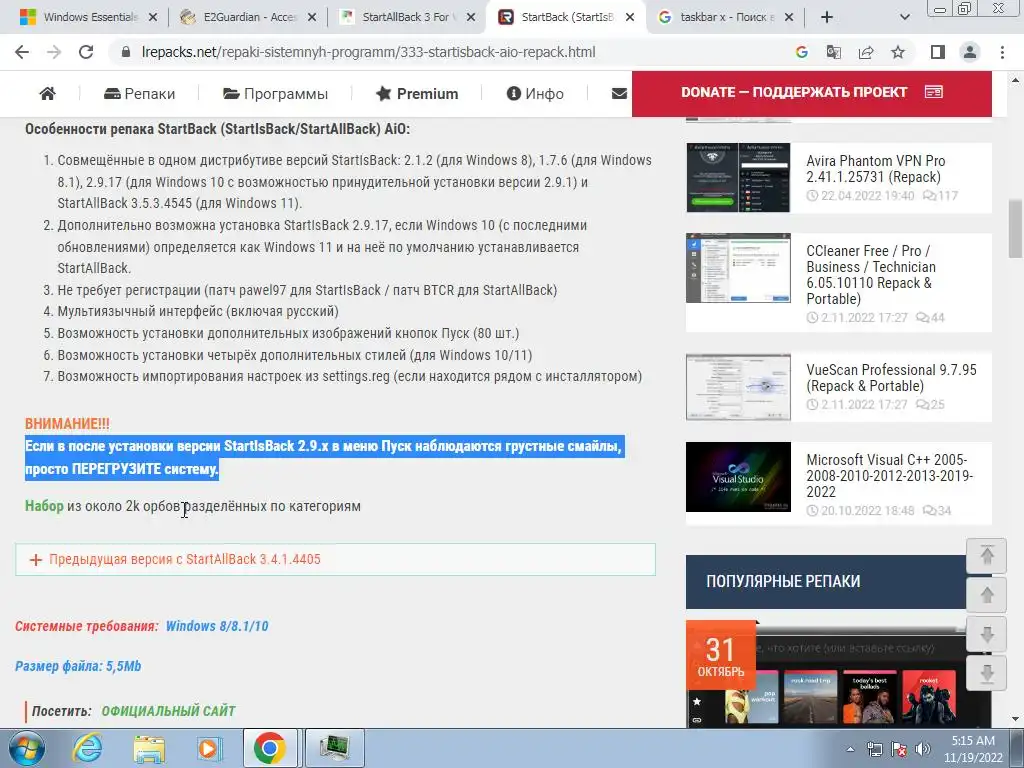The height and width of the screenshot is (768, 1024).
Task: Close the E2Guardian tab
Action: tap(312, 17)
